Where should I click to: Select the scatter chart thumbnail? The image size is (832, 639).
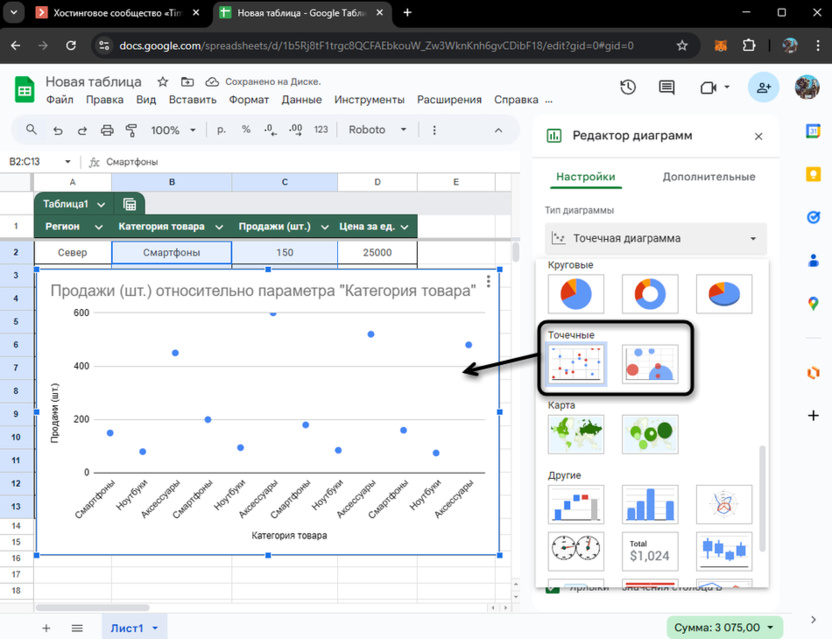tap(576, 365)
